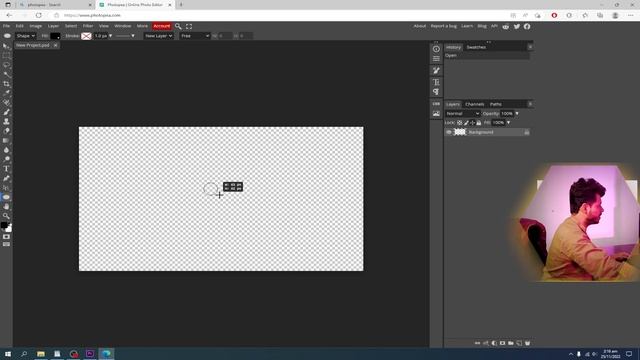Select the Eyedropper tool
Image resolution: width=640 pixels, height=360 pixels.
tap(6, 93)
